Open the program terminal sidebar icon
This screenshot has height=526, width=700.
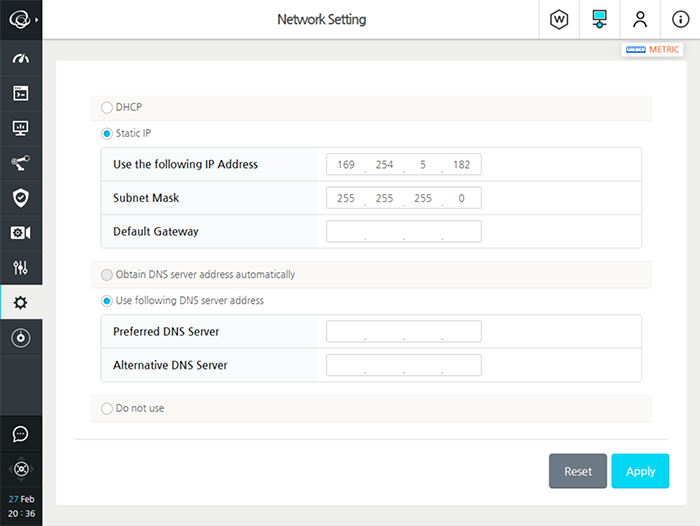[21, 93]
